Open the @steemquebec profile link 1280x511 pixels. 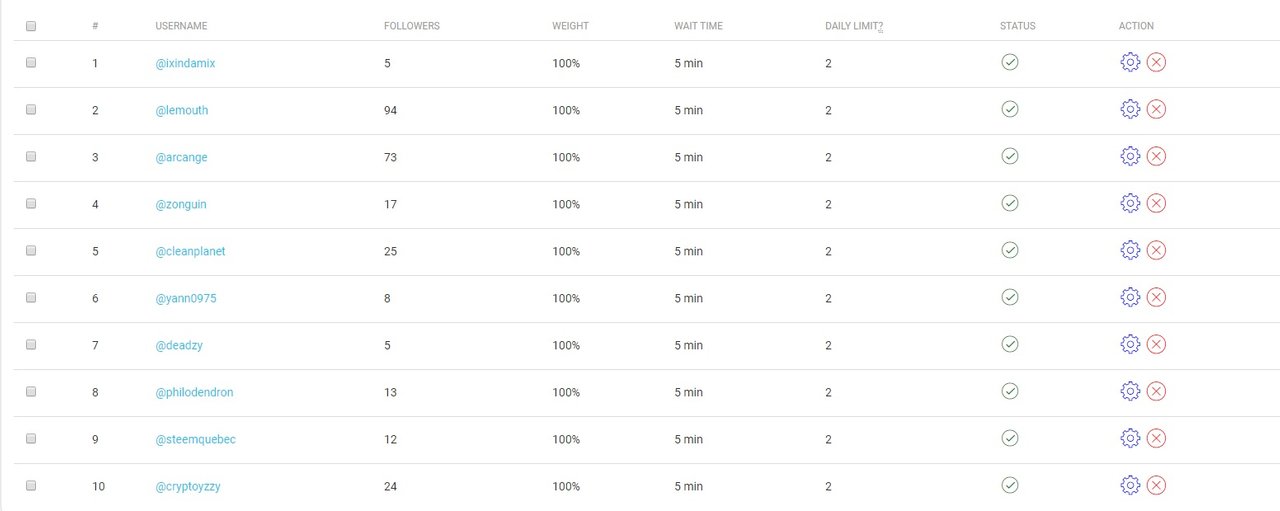[x=195, y=439]
